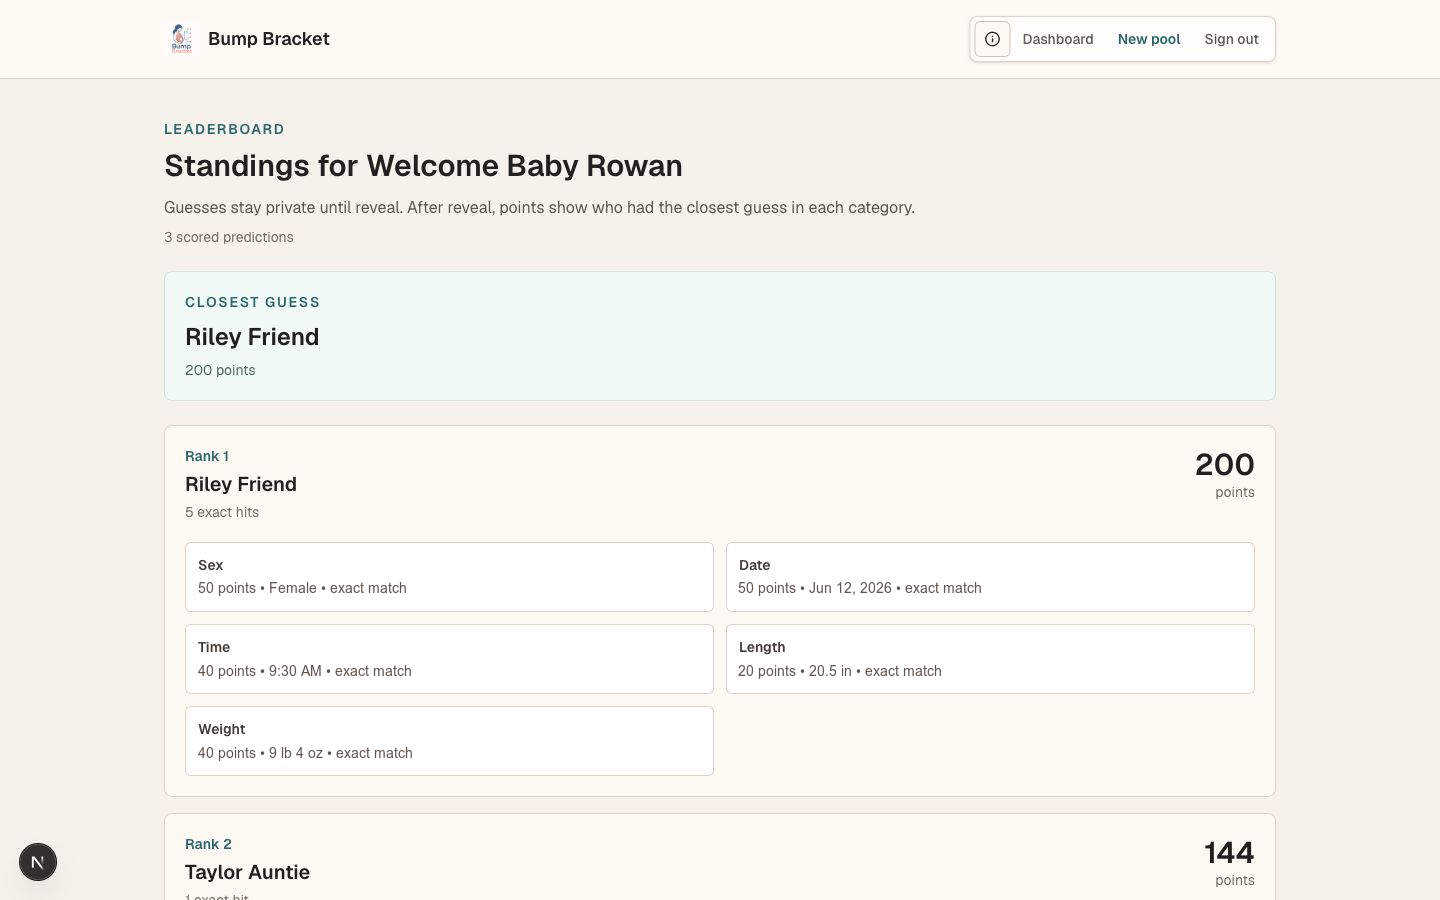
Task: Click Riley Friend in the Closest Guess card
Action: 252,337
